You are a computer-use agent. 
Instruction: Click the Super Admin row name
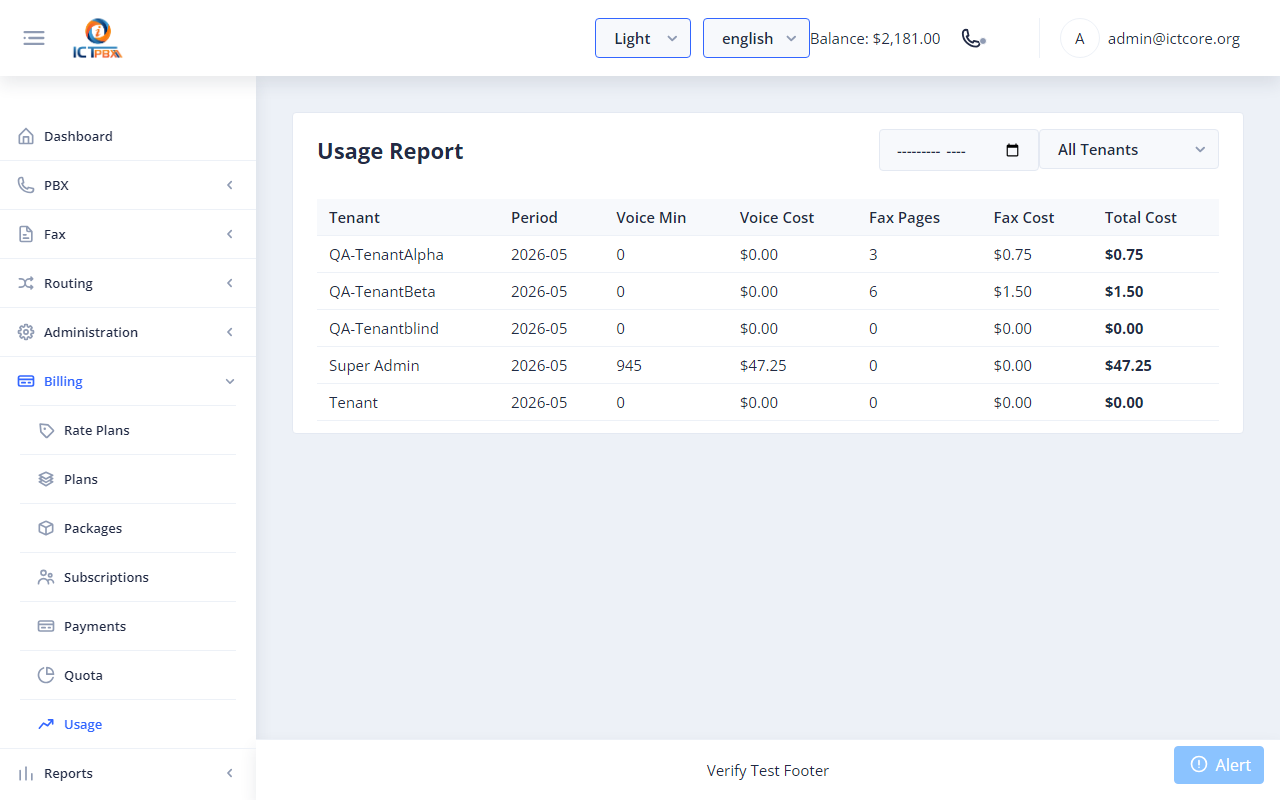(x=374, y=365)
